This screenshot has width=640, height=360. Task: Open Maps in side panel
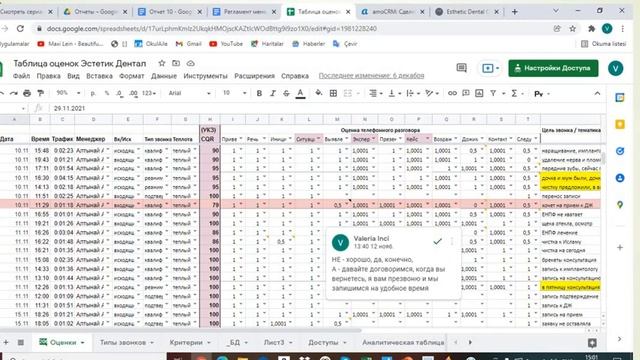click(x=620, y=205)
